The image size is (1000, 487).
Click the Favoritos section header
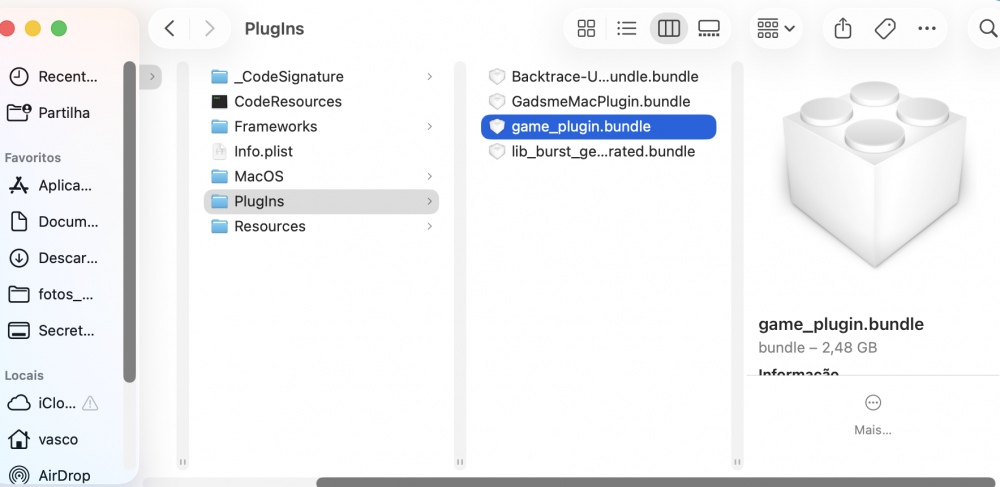coord(33,157)
